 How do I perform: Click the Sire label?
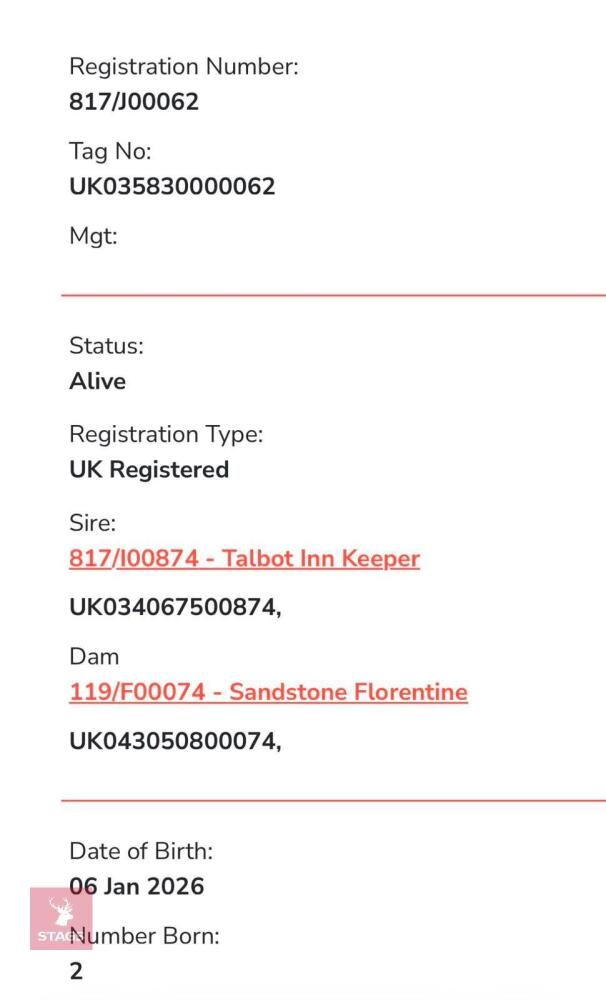point(92,523)
